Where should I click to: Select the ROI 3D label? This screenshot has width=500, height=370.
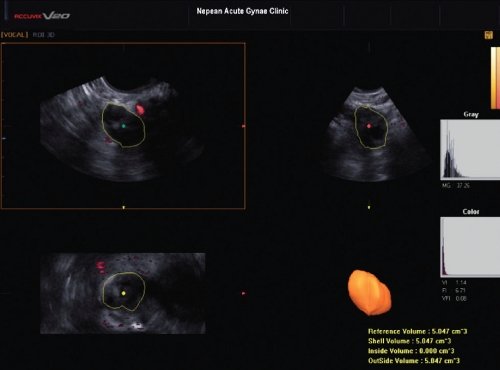point(44,35)
